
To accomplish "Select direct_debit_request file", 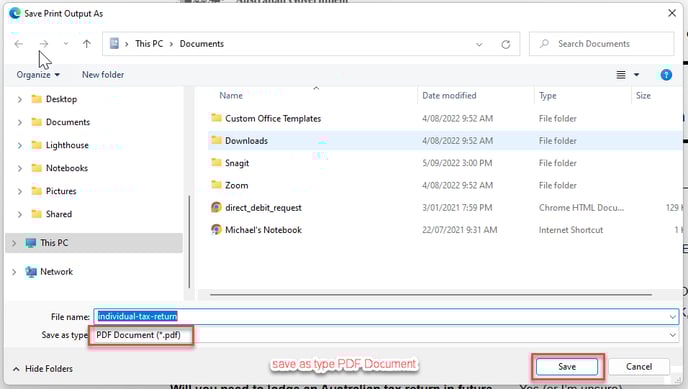I will (263, 208).
